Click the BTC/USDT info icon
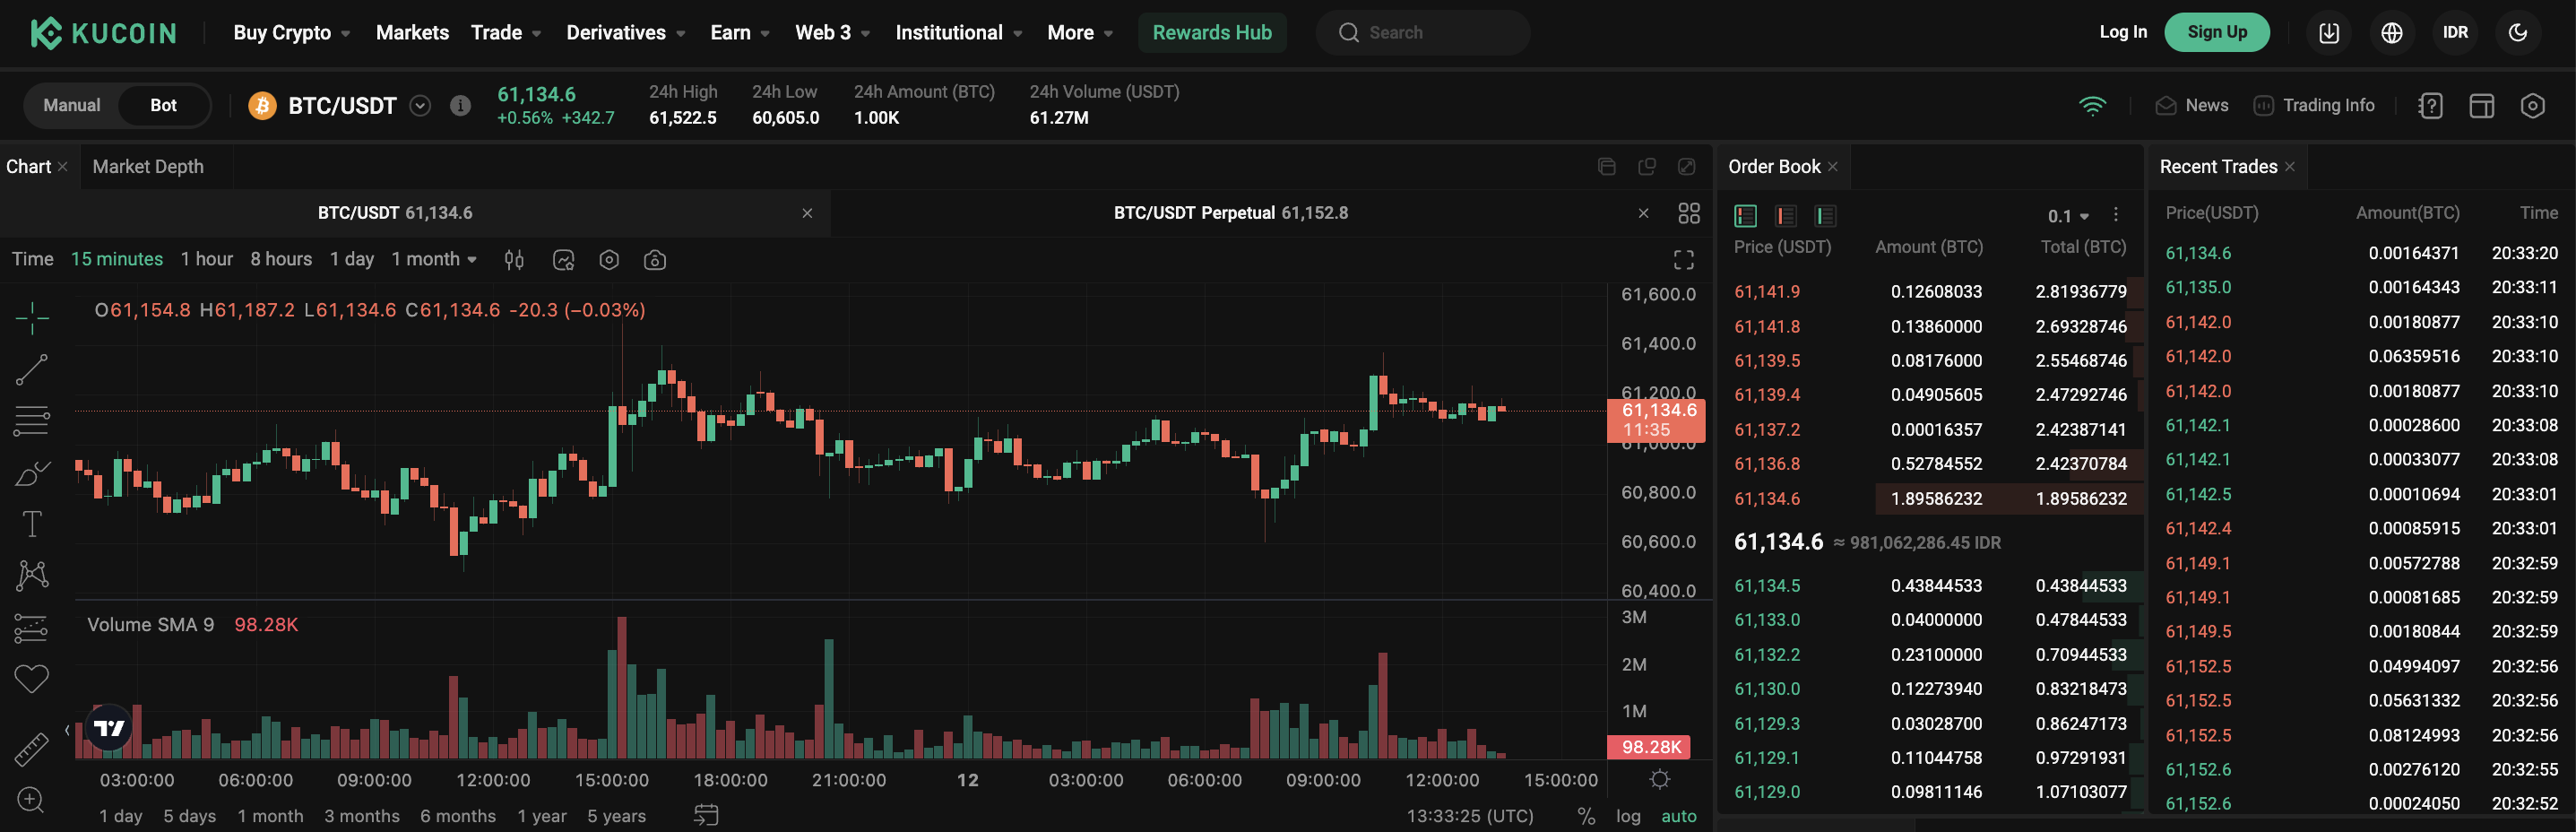Viewport: 2576px width, 832px height. point(460,105)
